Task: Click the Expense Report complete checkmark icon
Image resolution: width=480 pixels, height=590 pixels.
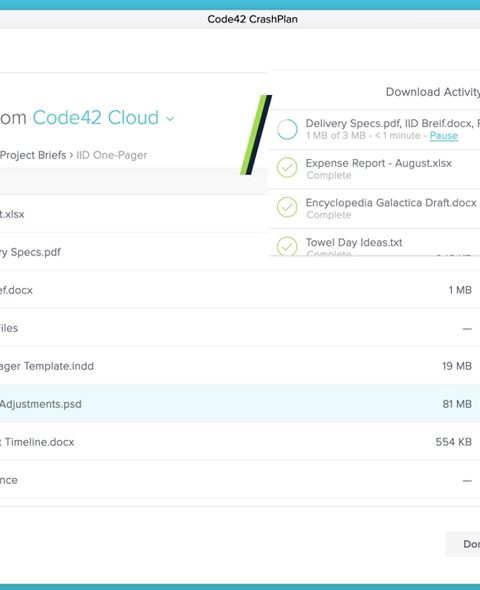Action: click(x=287, y=168)
